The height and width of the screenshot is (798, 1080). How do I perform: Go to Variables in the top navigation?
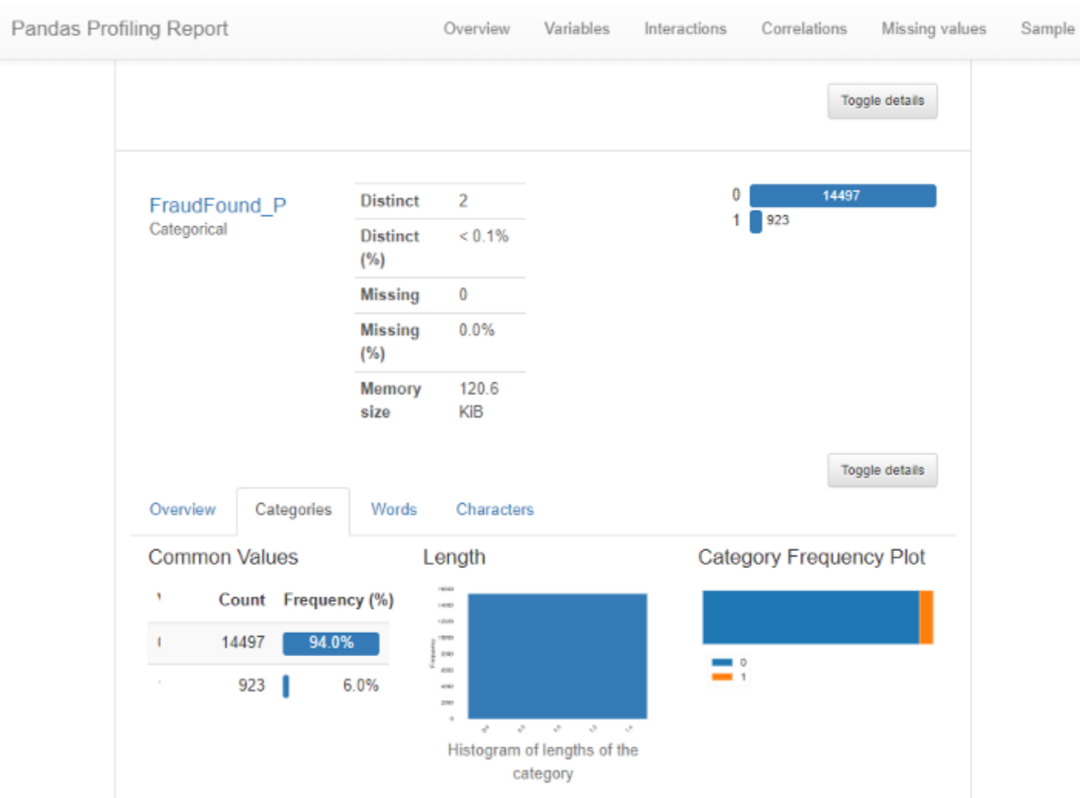click(x=576, y=29)
